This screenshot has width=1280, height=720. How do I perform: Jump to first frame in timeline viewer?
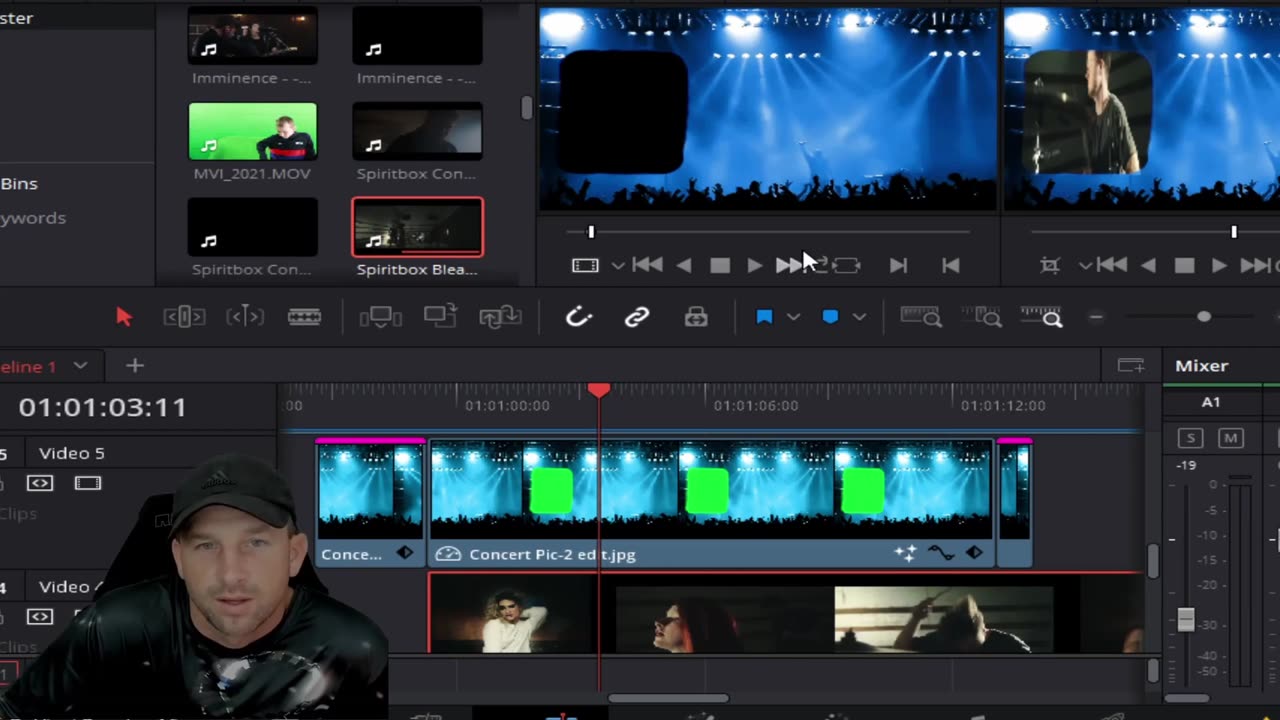[1111, 265]
